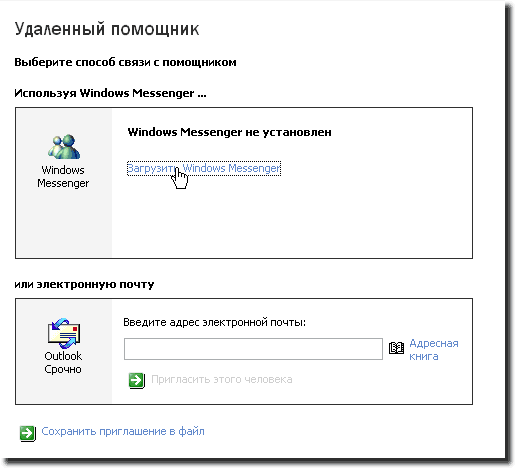
Task: Open the 'Адресная книга' link
Action: tap(434, 350)
